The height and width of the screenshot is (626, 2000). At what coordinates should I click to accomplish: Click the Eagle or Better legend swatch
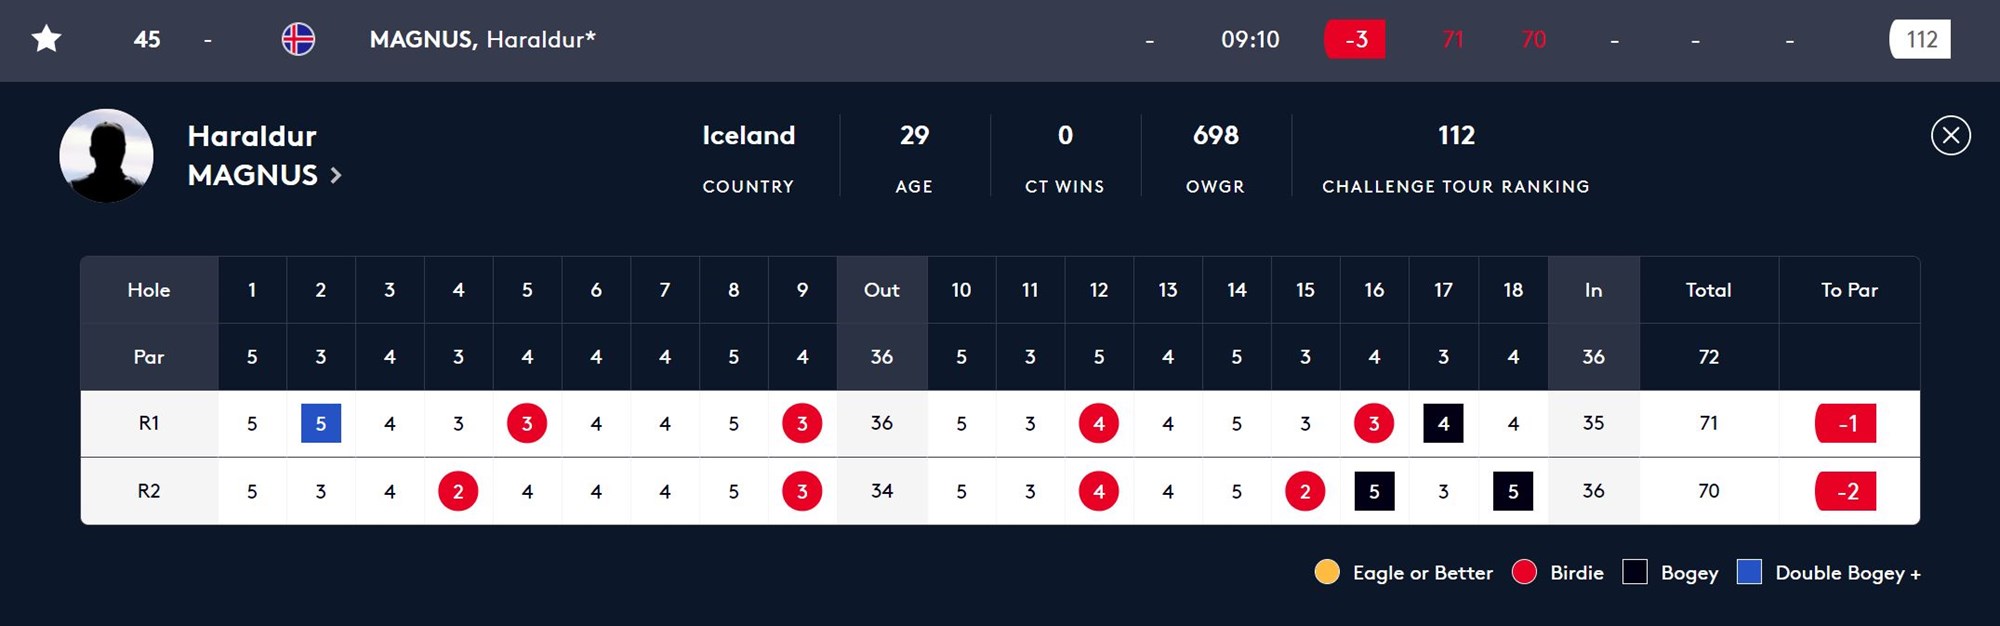(x=1327, y=572)
